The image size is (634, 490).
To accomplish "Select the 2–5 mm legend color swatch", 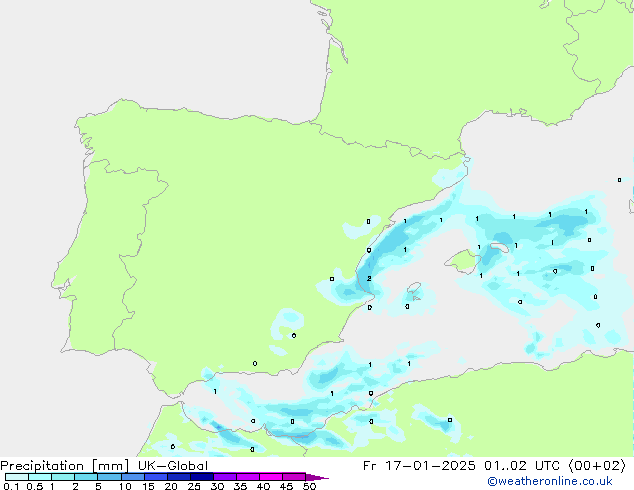I will pyautogui.click(x=86, y=477).
